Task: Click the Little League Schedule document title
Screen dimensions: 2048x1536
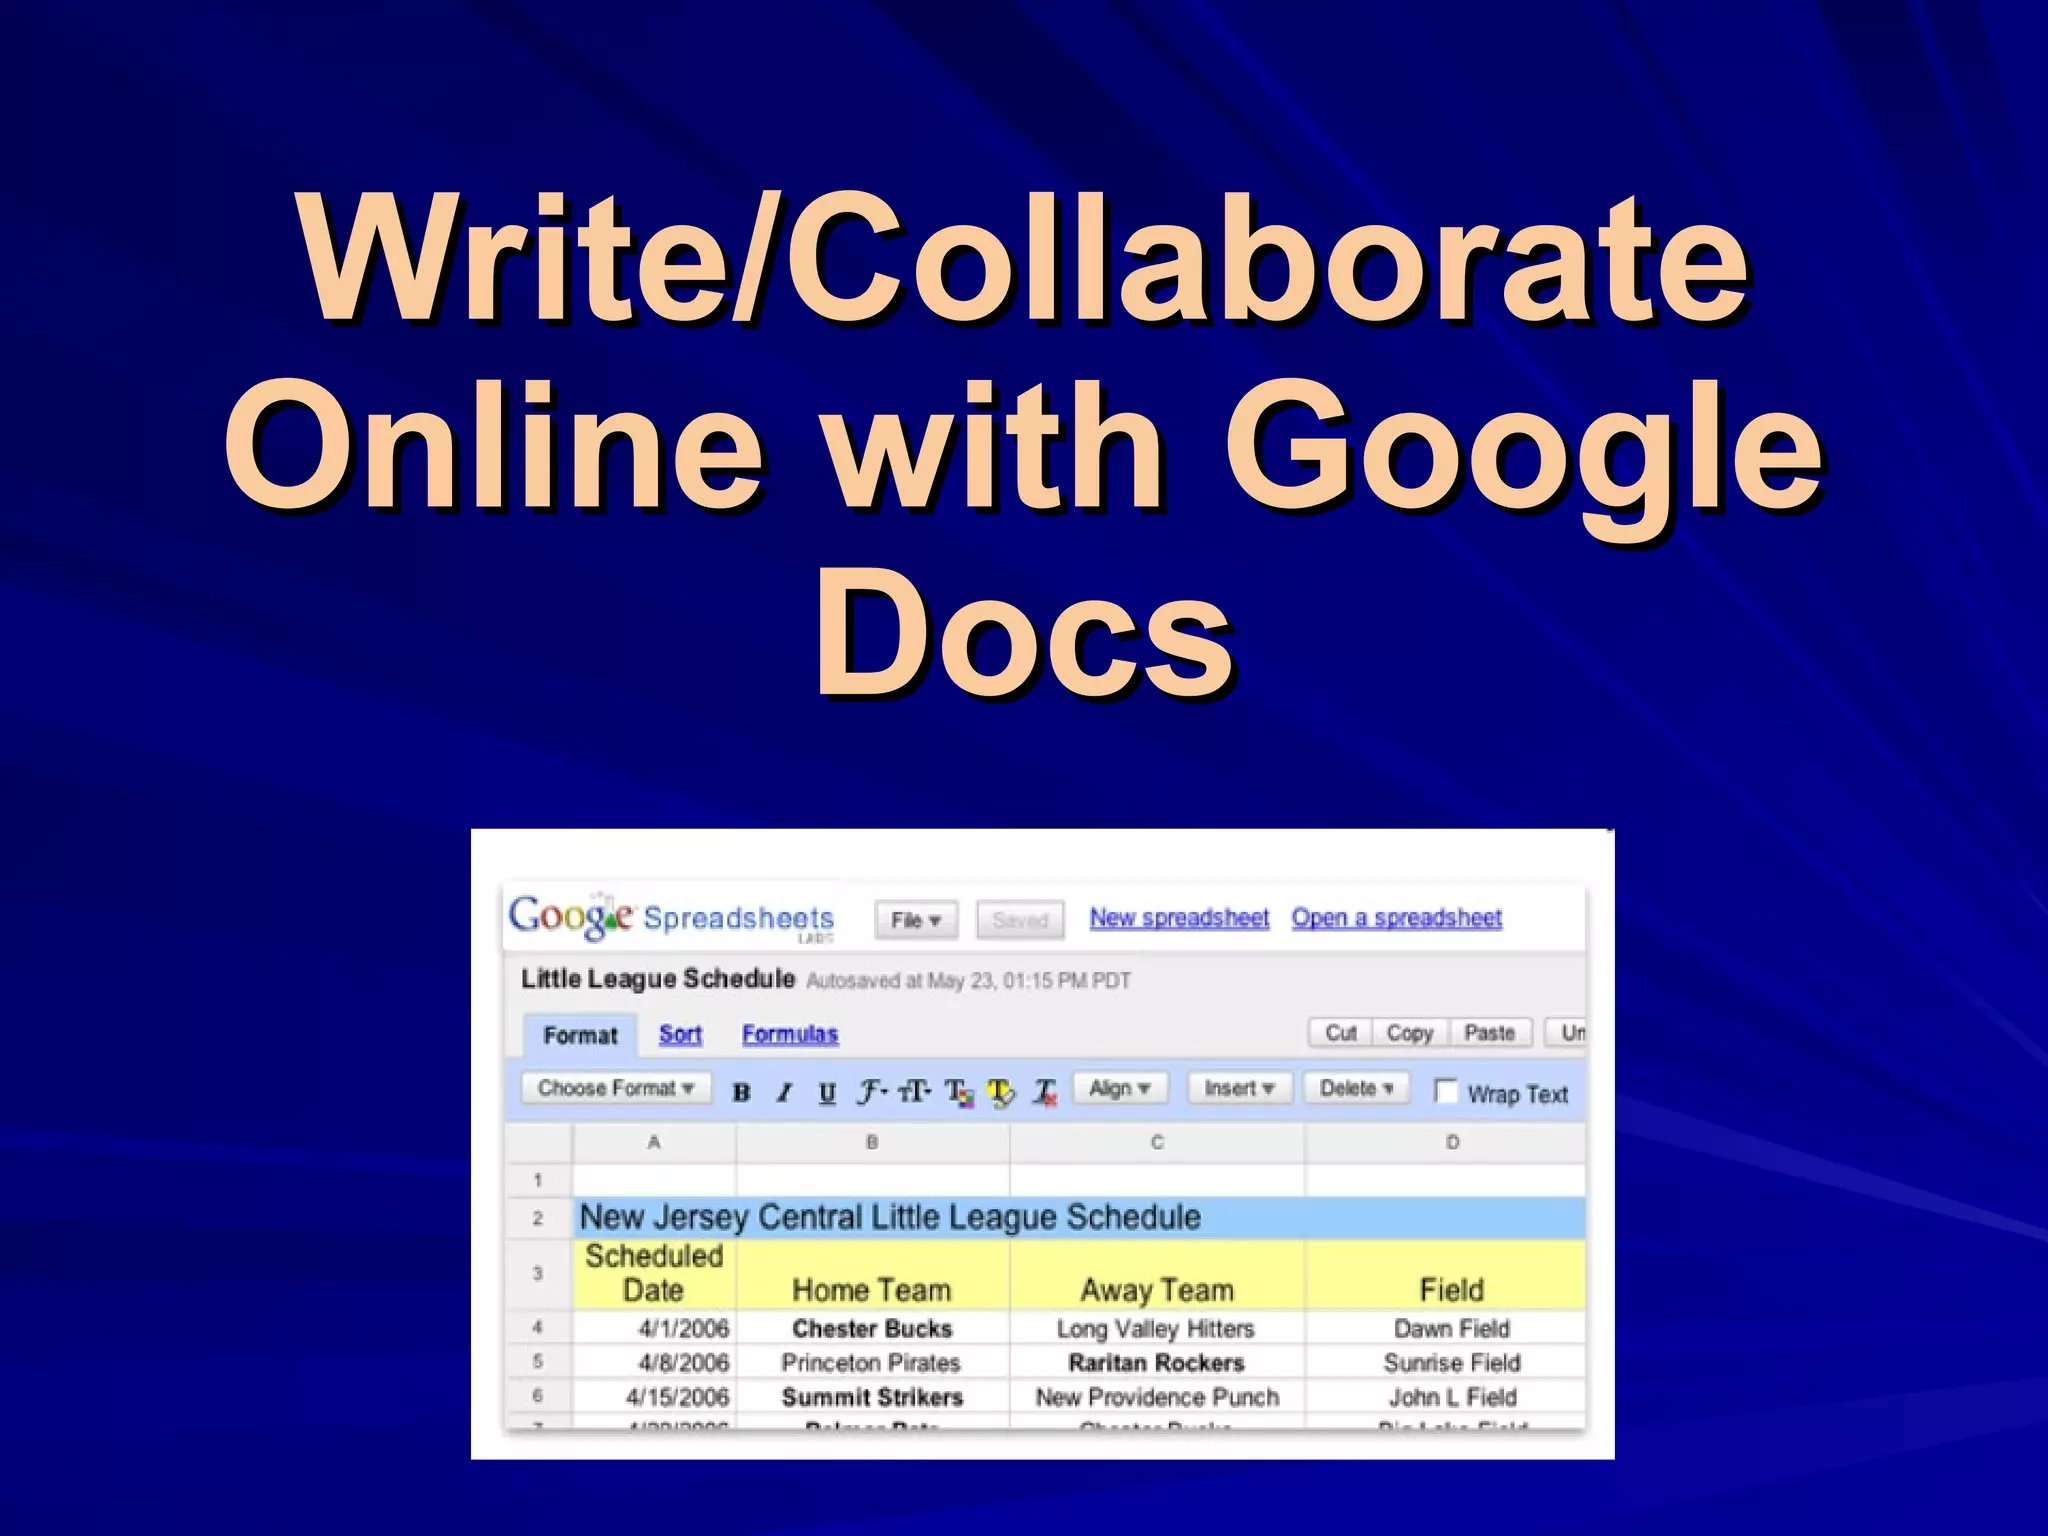Action: click(658, 978)
